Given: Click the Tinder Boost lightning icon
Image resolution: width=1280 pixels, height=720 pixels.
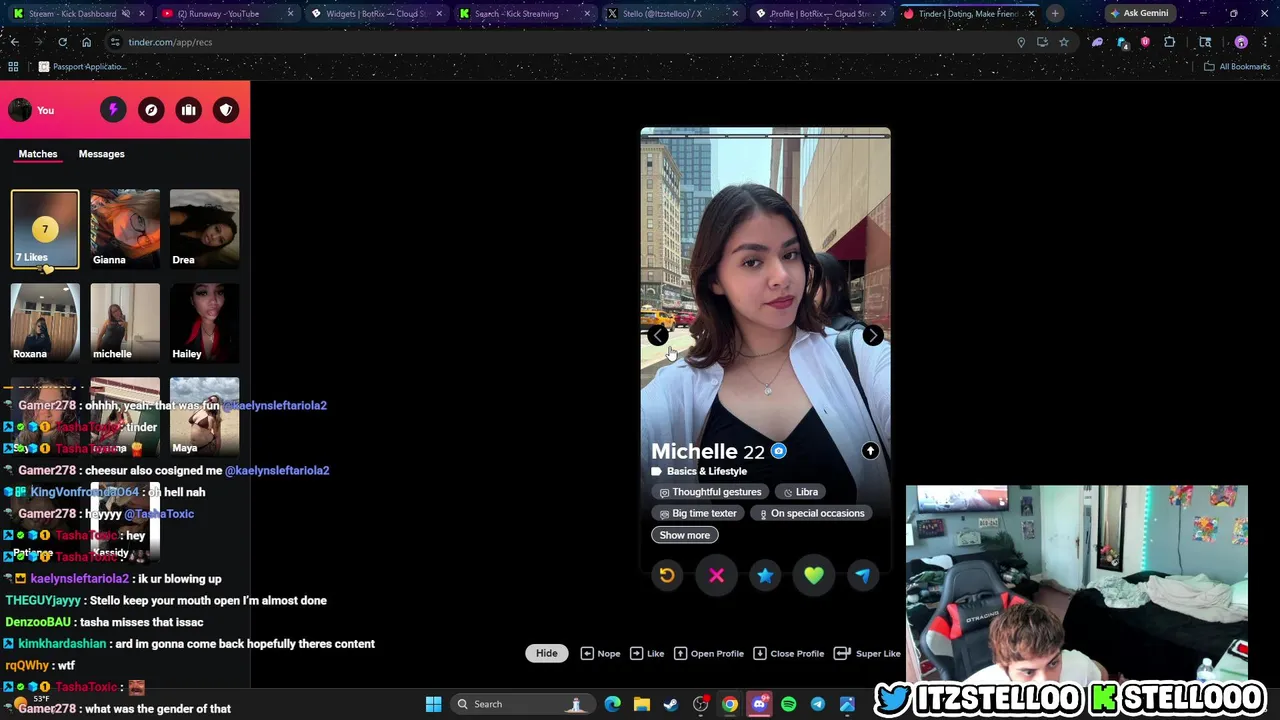Looking at the screenshot, I should tap(113, 110).
